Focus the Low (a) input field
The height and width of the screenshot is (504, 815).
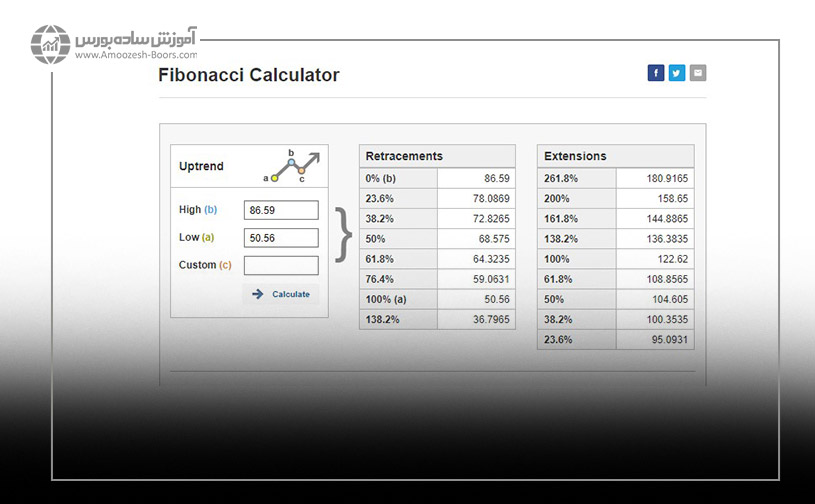click(x=281, y=238)
